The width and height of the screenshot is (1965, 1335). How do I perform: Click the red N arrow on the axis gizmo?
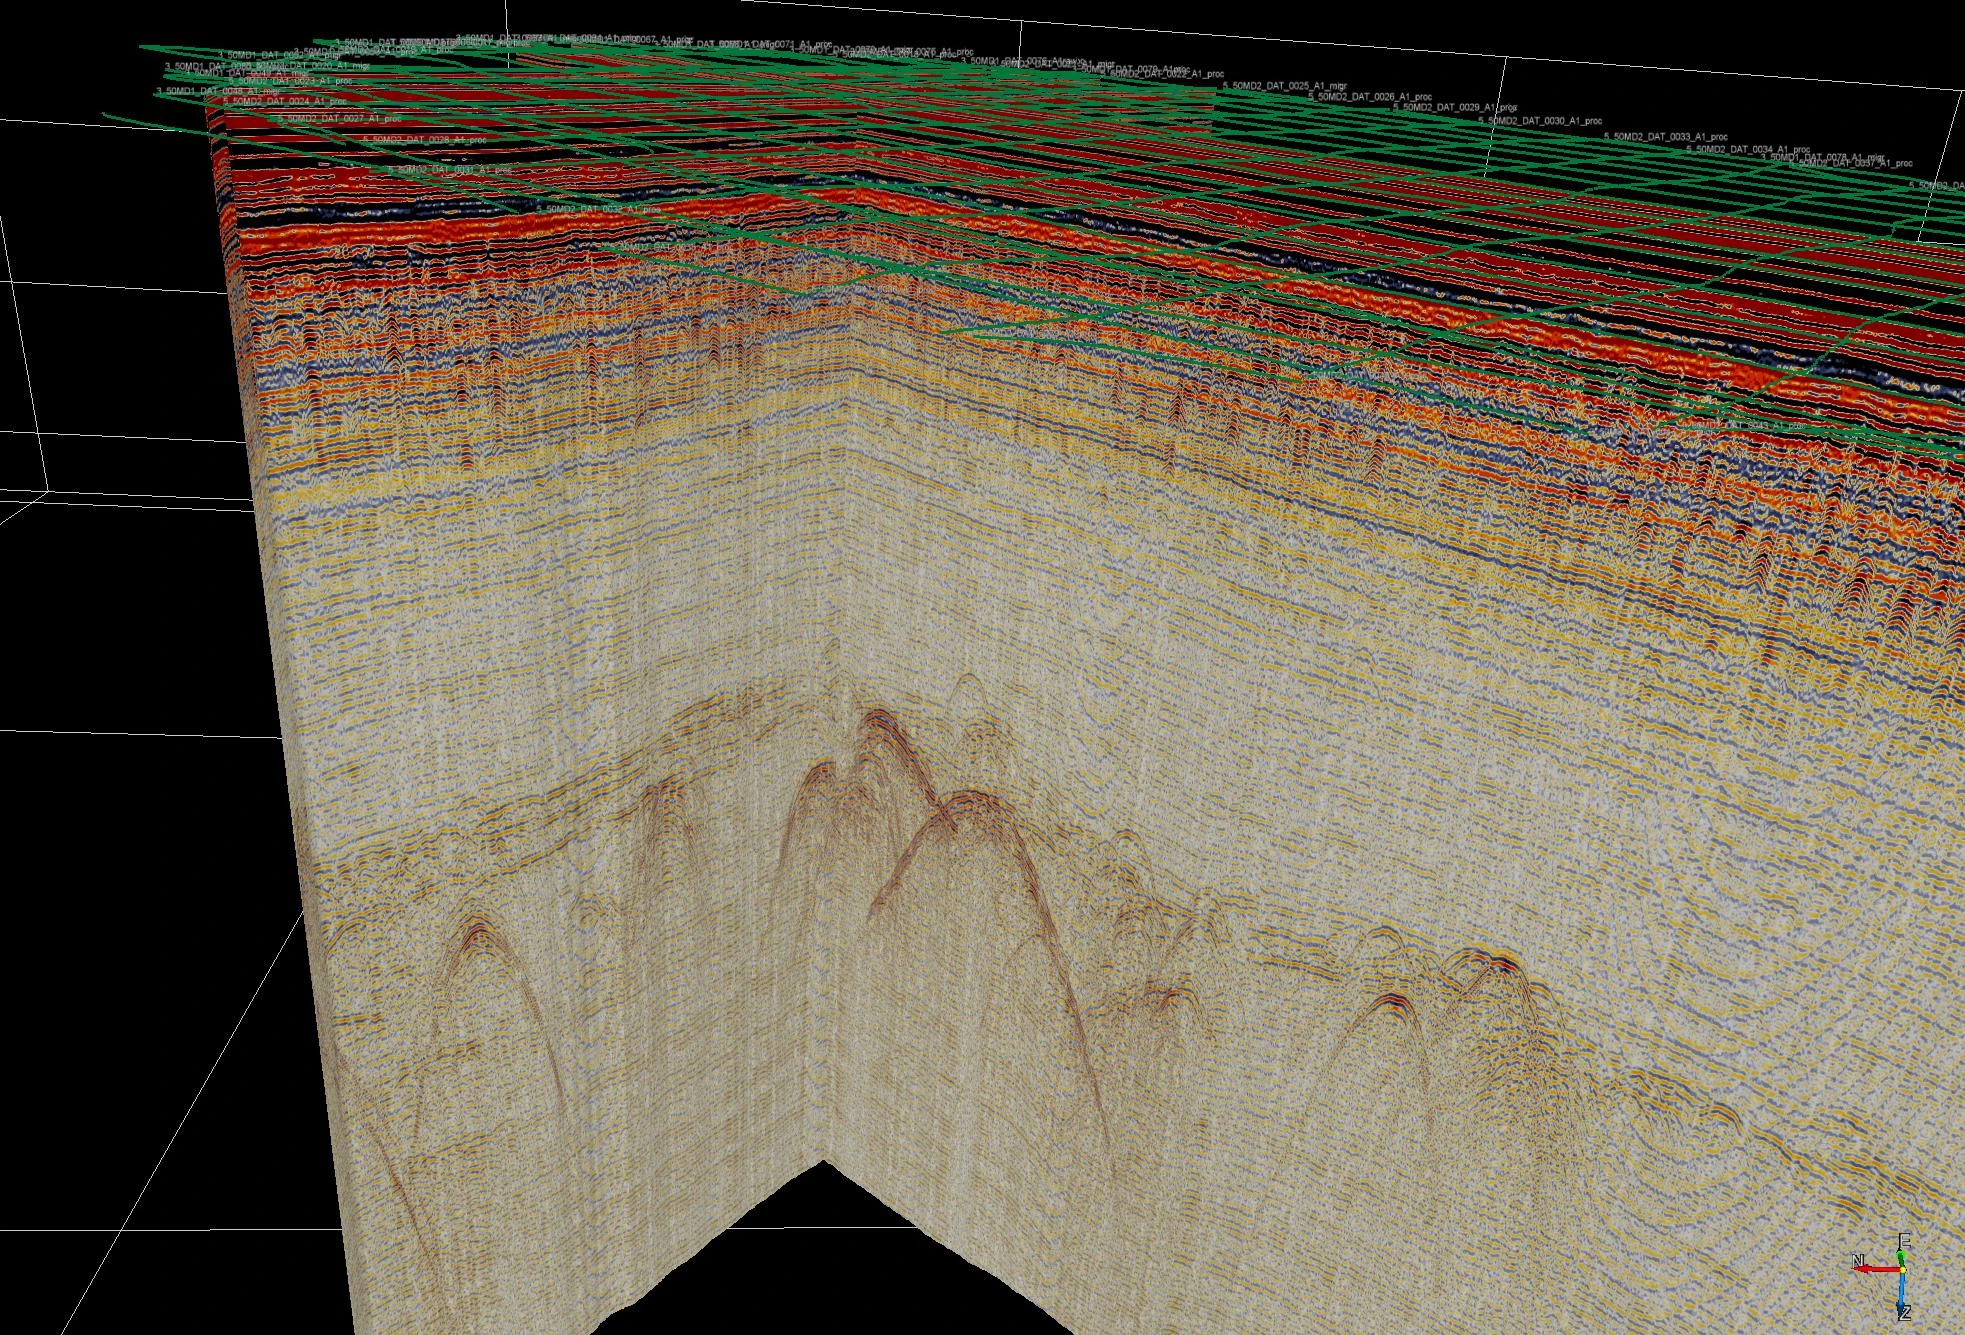pyautogui.click(x=1874, y=1267)
